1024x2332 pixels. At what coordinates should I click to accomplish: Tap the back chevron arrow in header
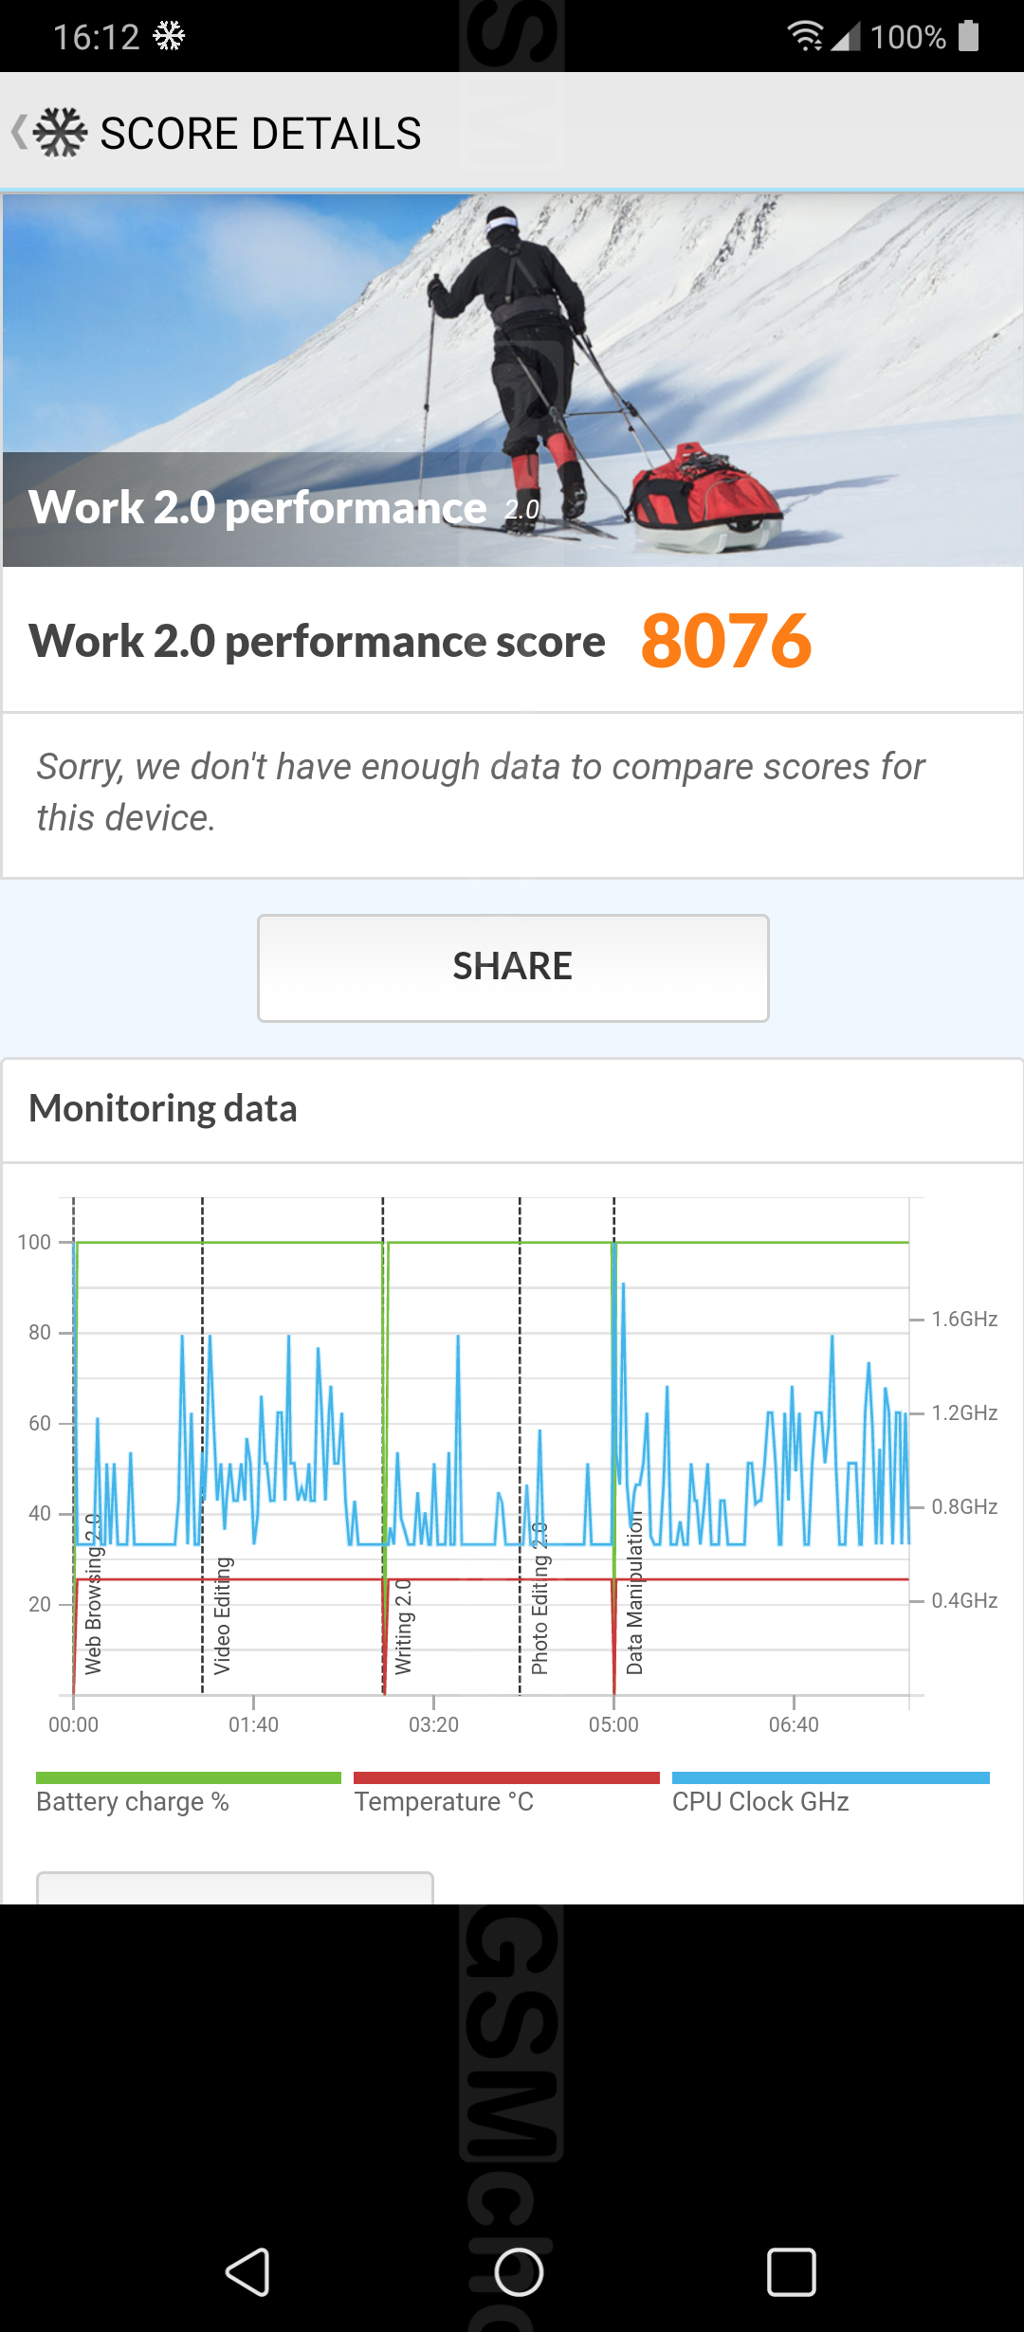click(x=18, y=132)
